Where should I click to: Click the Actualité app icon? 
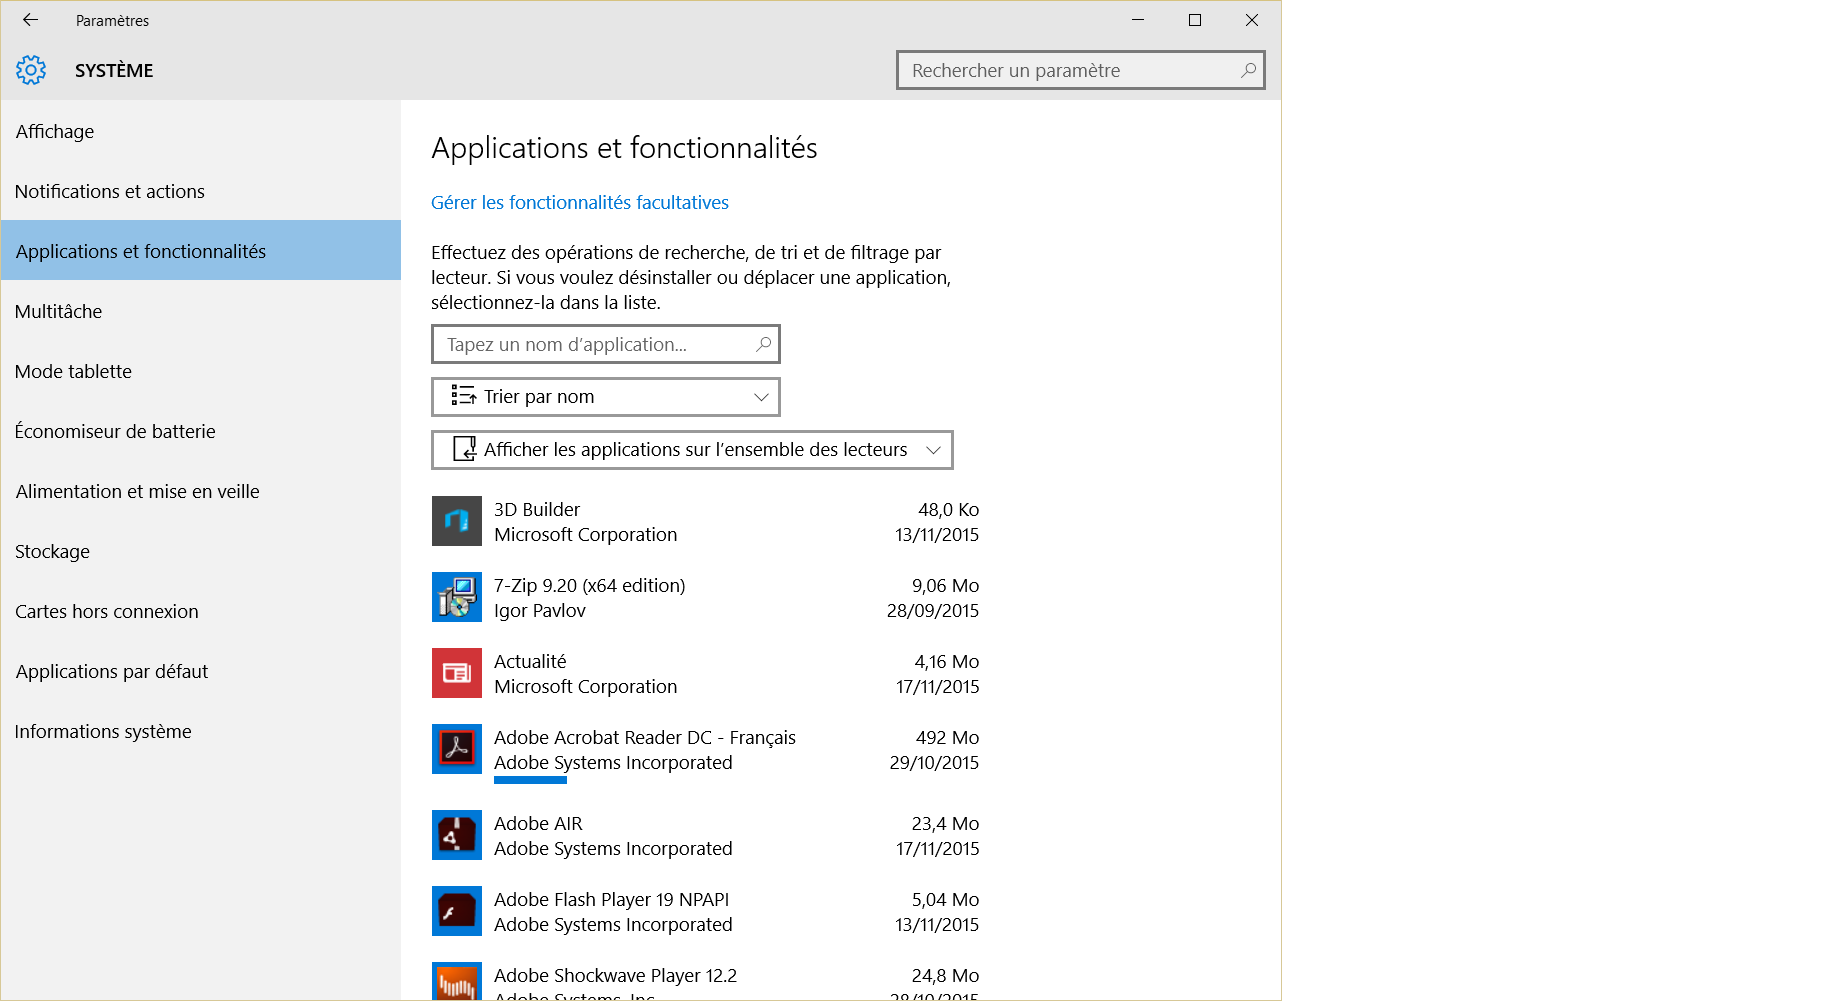point(457,673)
